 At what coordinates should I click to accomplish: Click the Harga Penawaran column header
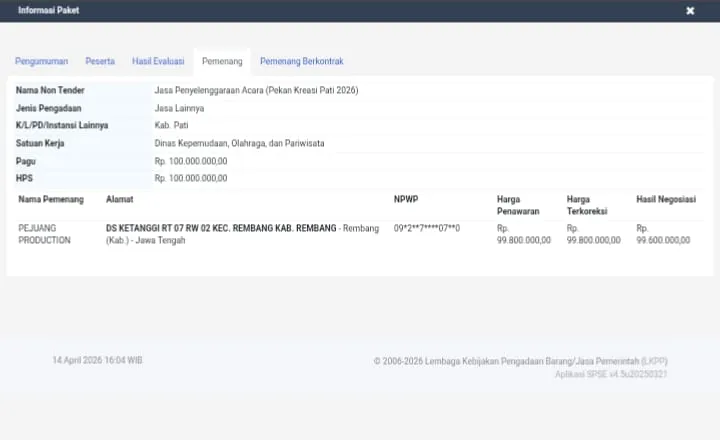pyautogui.click(x=520, y=206)
